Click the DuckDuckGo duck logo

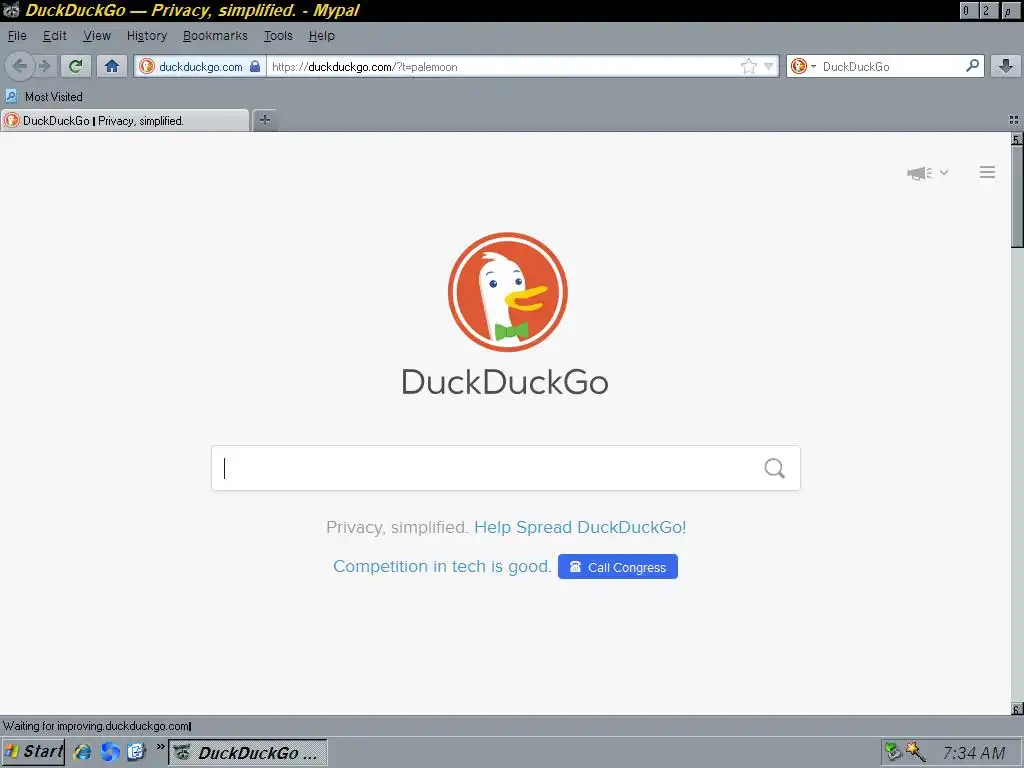coord(507,292)
